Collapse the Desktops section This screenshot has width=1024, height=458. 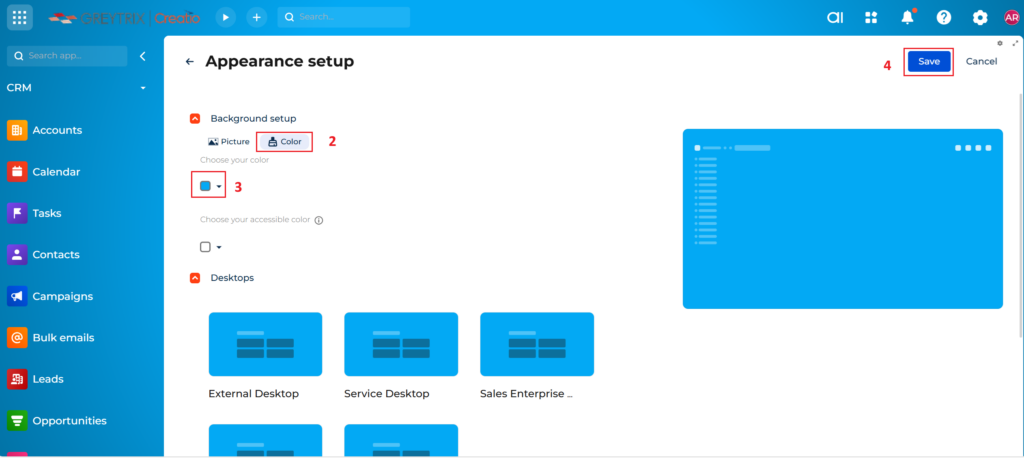[195, 278]
